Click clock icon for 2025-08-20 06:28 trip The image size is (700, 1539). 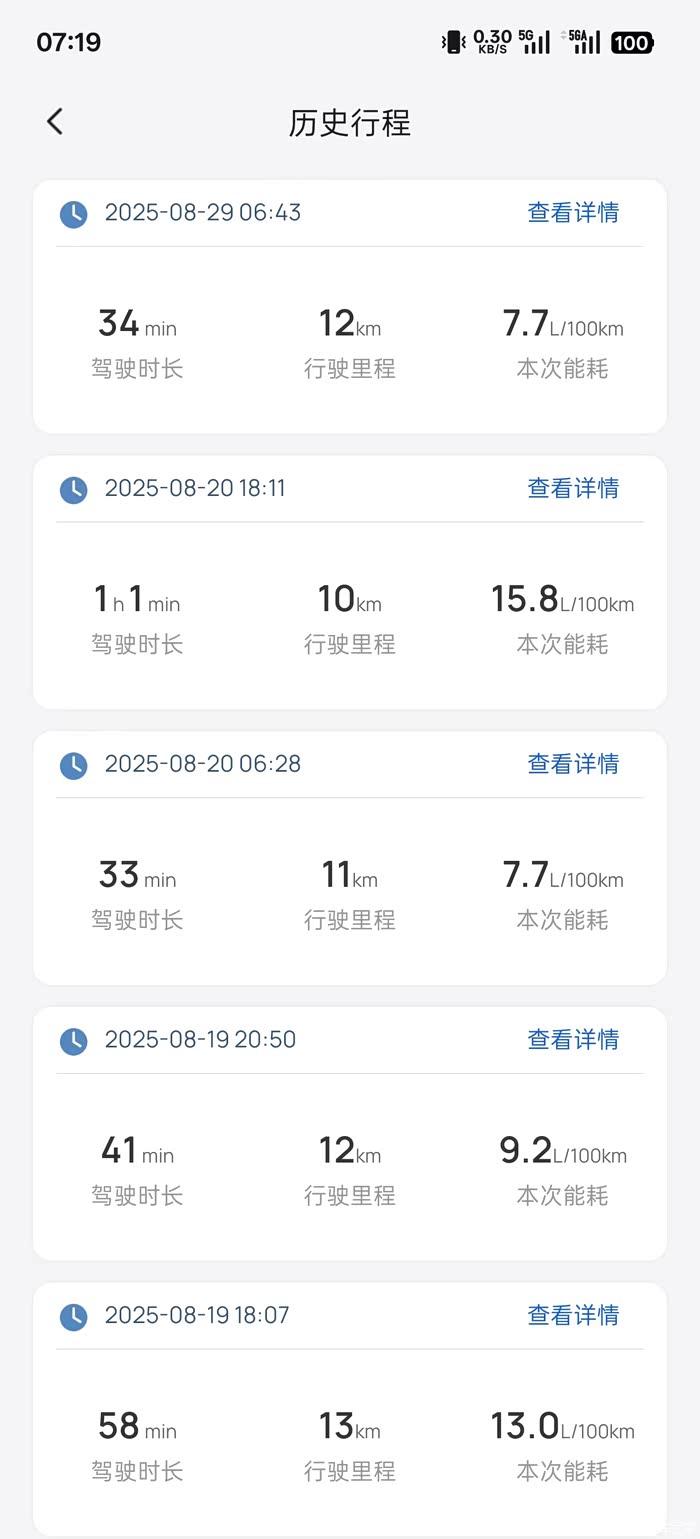(74, 765)
